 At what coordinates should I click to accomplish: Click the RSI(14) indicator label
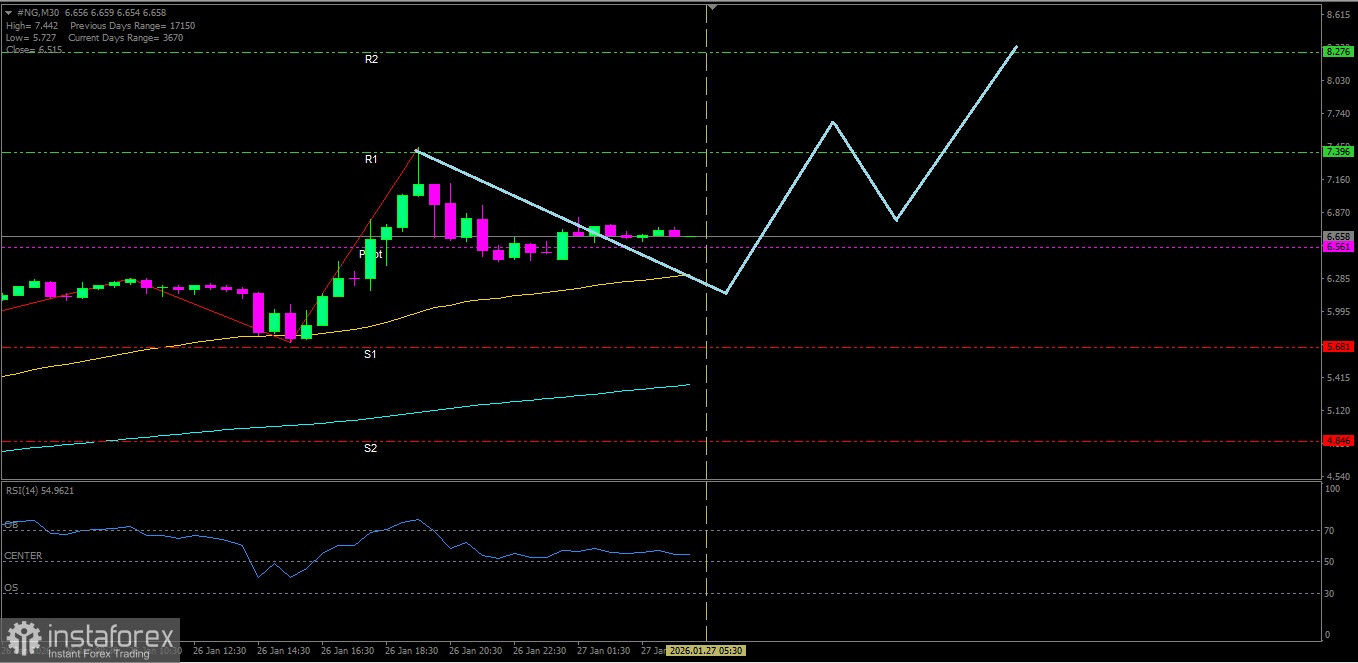40,490
